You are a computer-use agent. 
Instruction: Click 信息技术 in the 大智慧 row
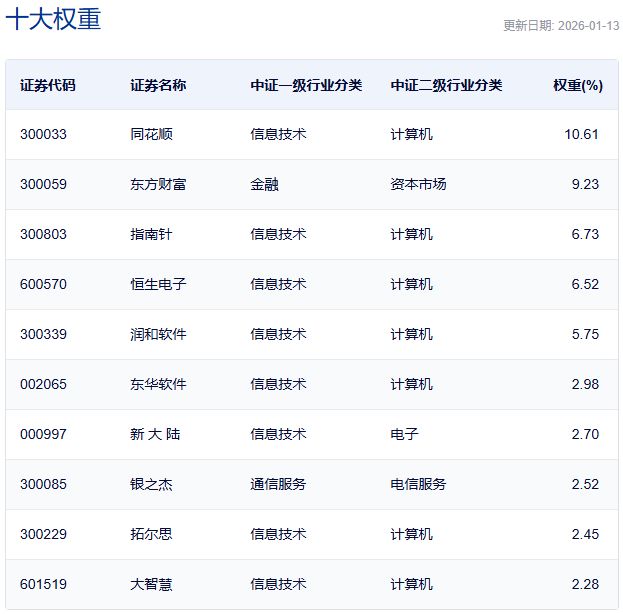[x=278, y=585]
